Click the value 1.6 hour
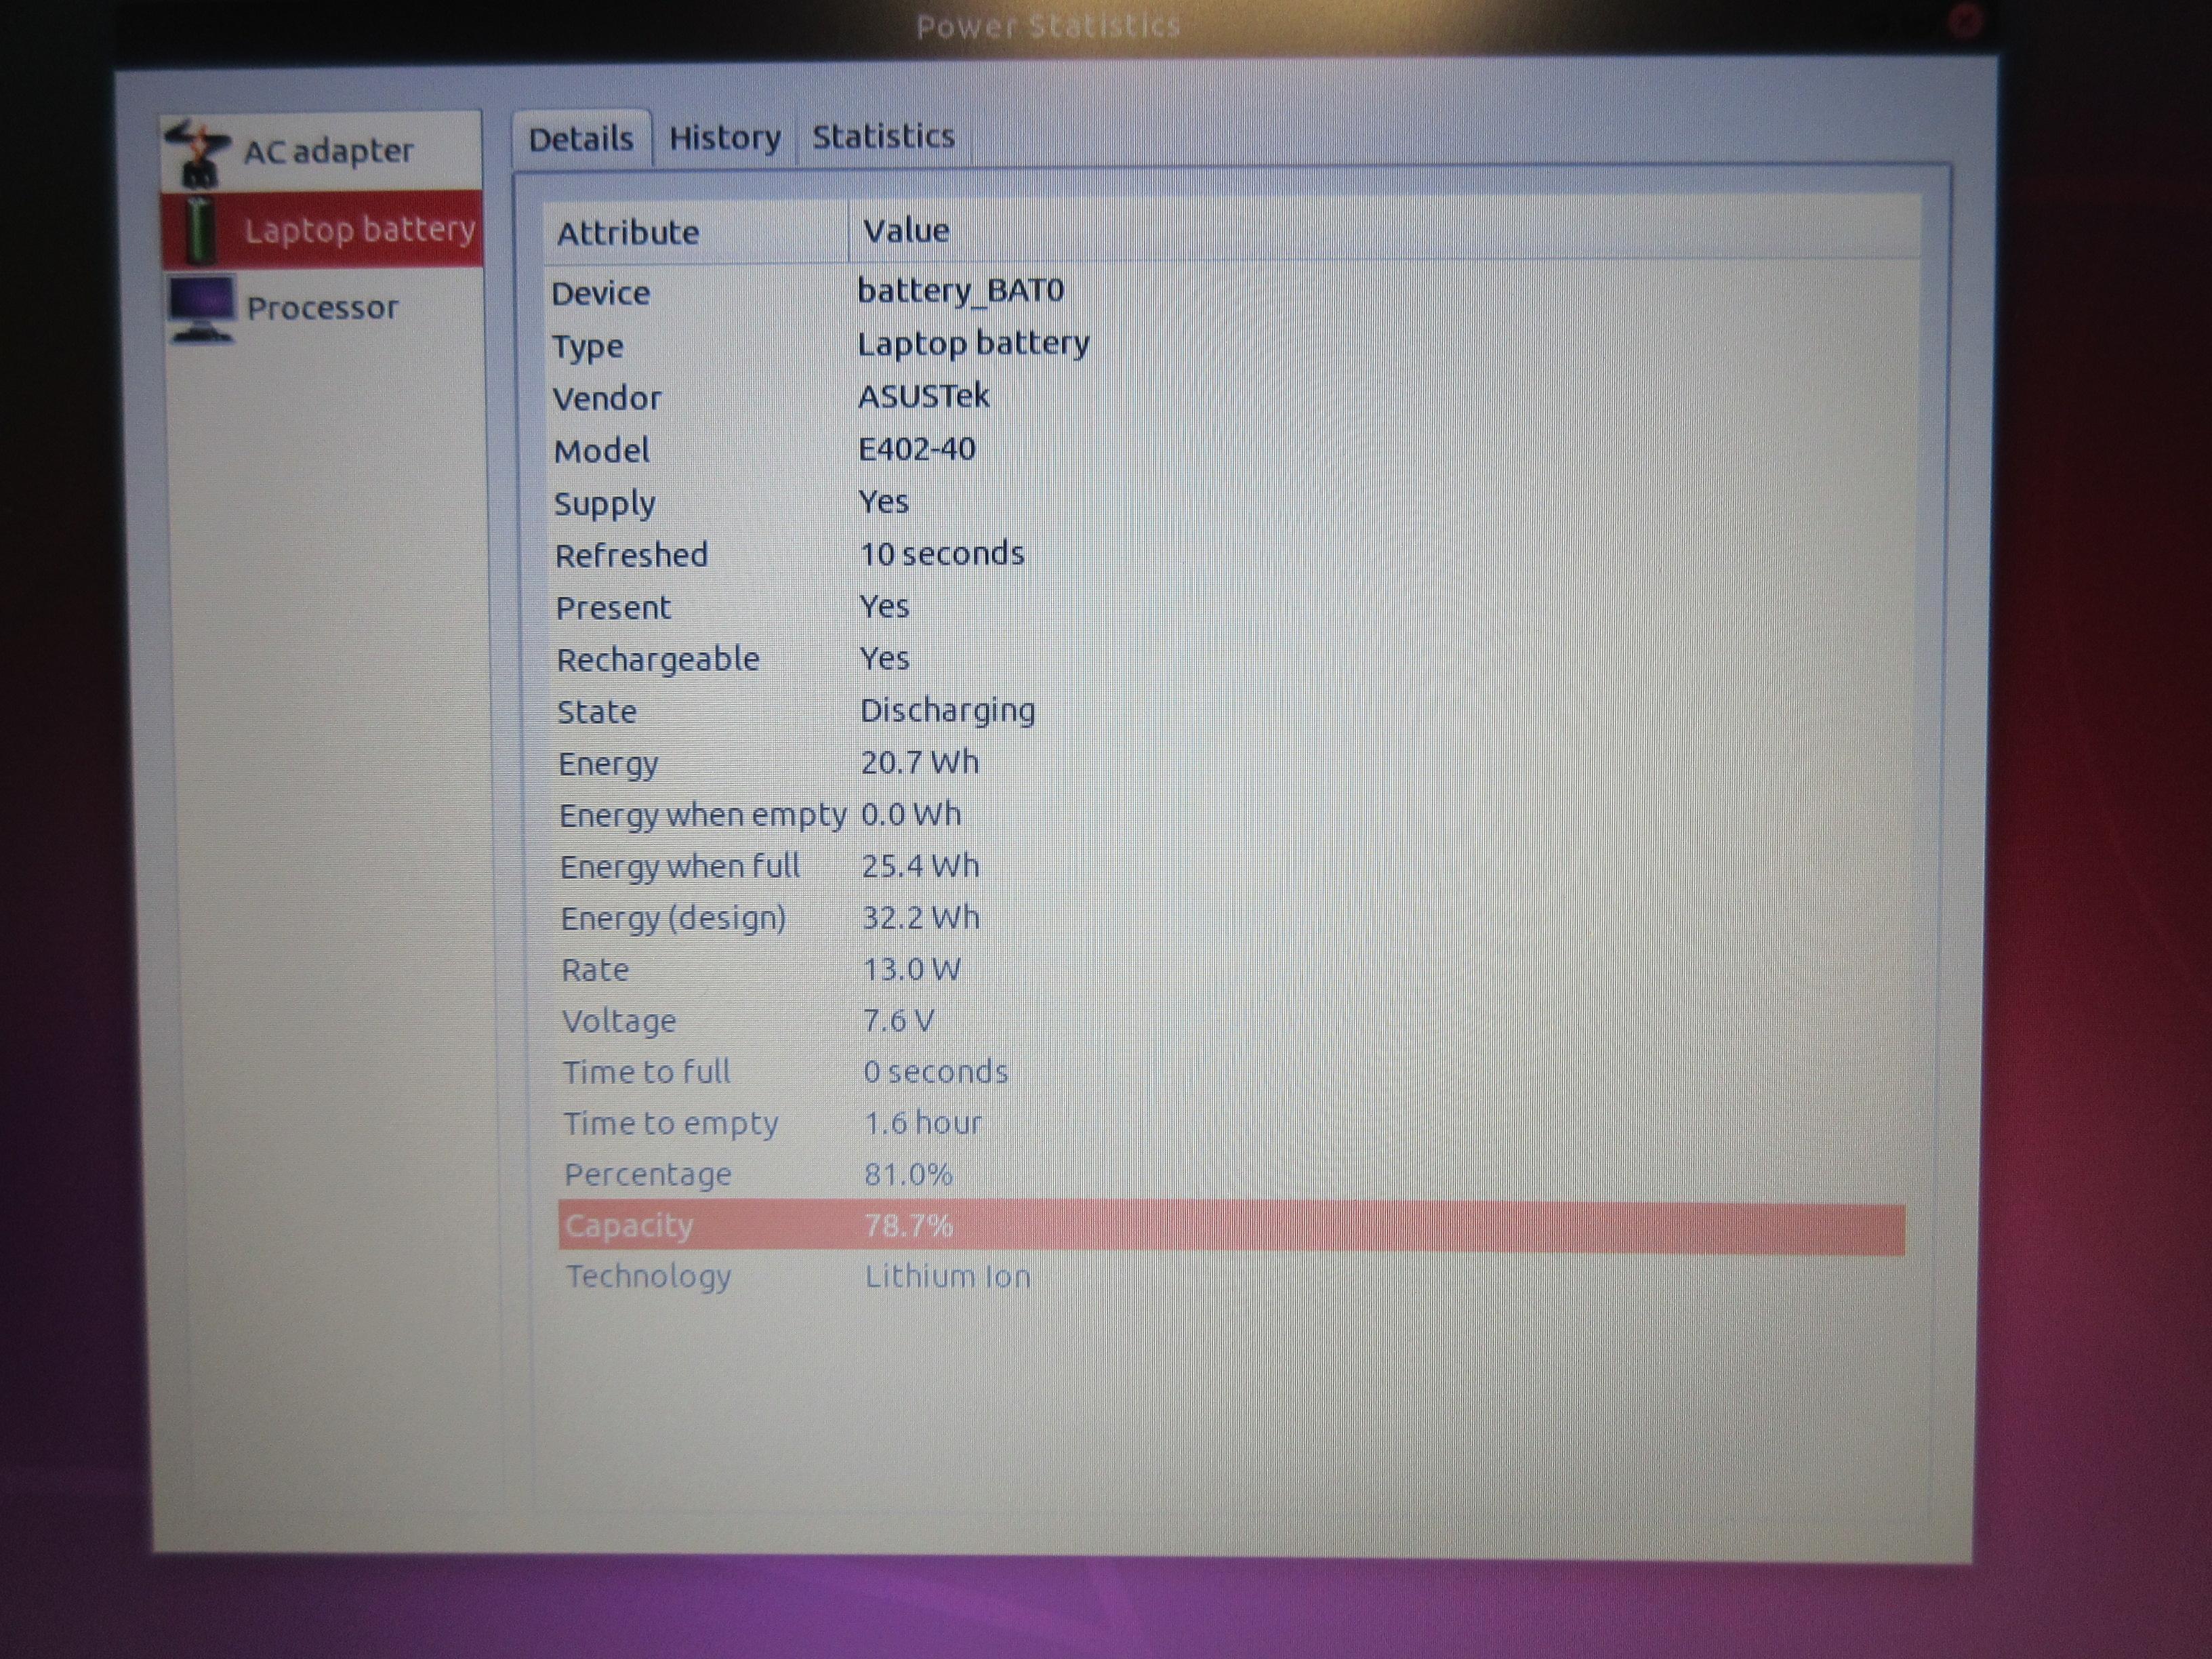 coord(923,1124)
